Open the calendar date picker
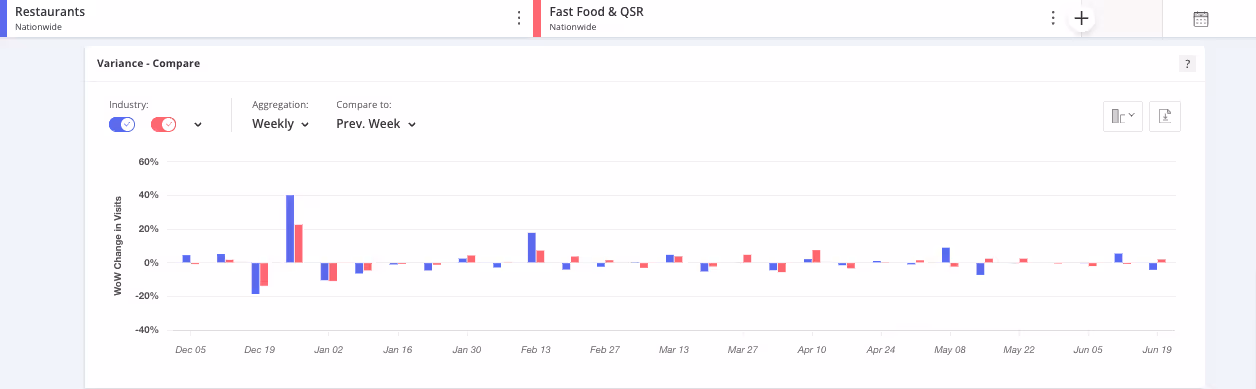1256x389 pixels. 1202,19
